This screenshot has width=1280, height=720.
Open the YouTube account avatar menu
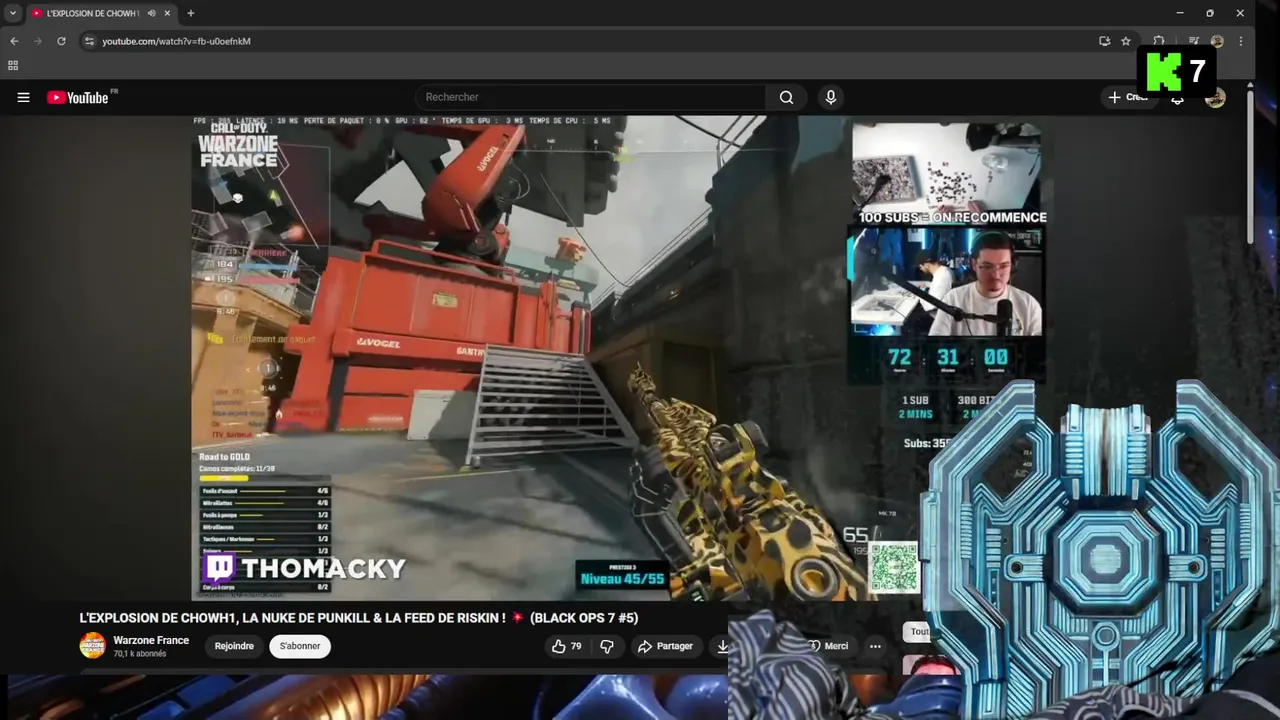(1215, 98)
